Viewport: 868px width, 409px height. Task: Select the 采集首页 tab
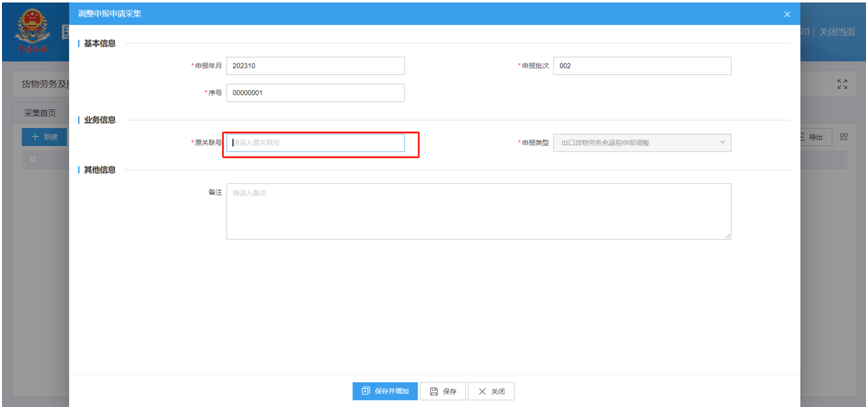(40, 113)
